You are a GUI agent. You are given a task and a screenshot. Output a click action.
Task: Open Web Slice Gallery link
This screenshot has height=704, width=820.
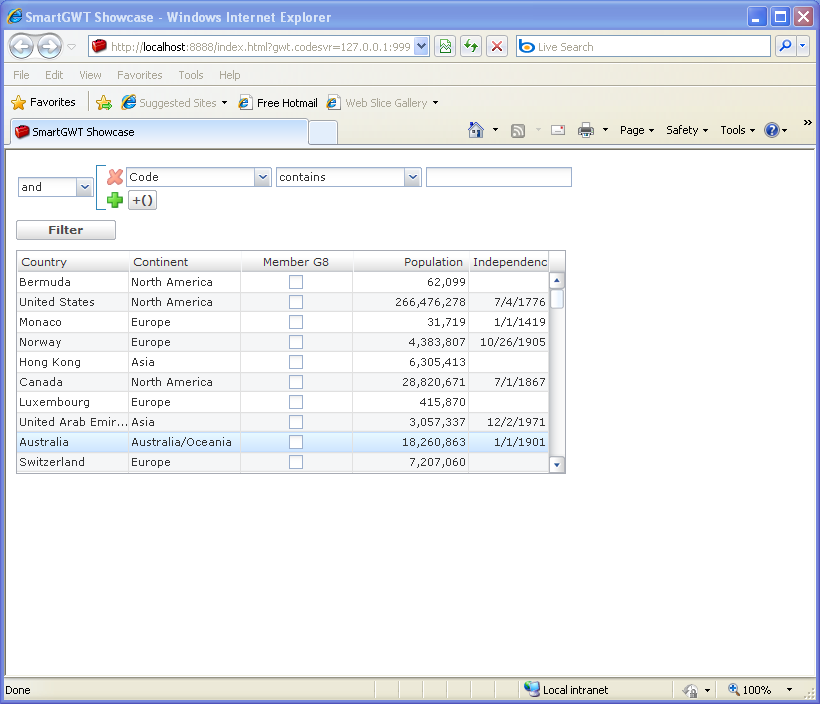click(382, 103)
